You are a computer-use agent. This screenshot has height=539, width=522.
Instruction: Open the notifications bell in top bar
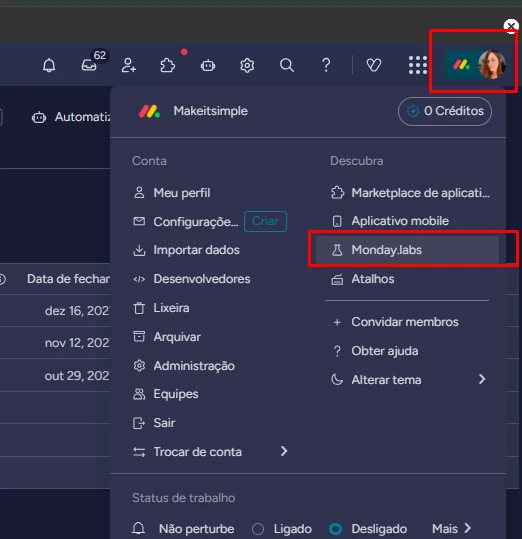(x=49, y=65)
